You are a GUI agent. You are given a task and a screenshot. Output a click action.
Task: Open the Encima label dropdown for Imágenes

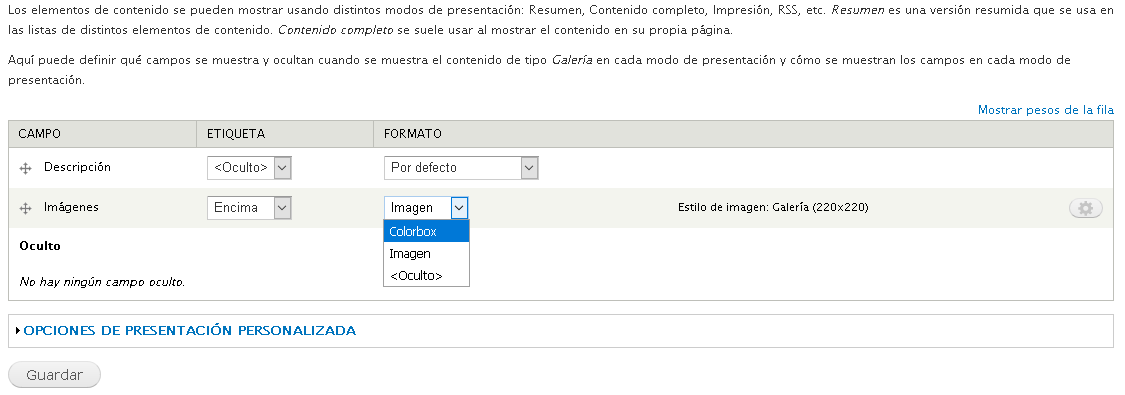pyautogui.click(x=249, y=208)
